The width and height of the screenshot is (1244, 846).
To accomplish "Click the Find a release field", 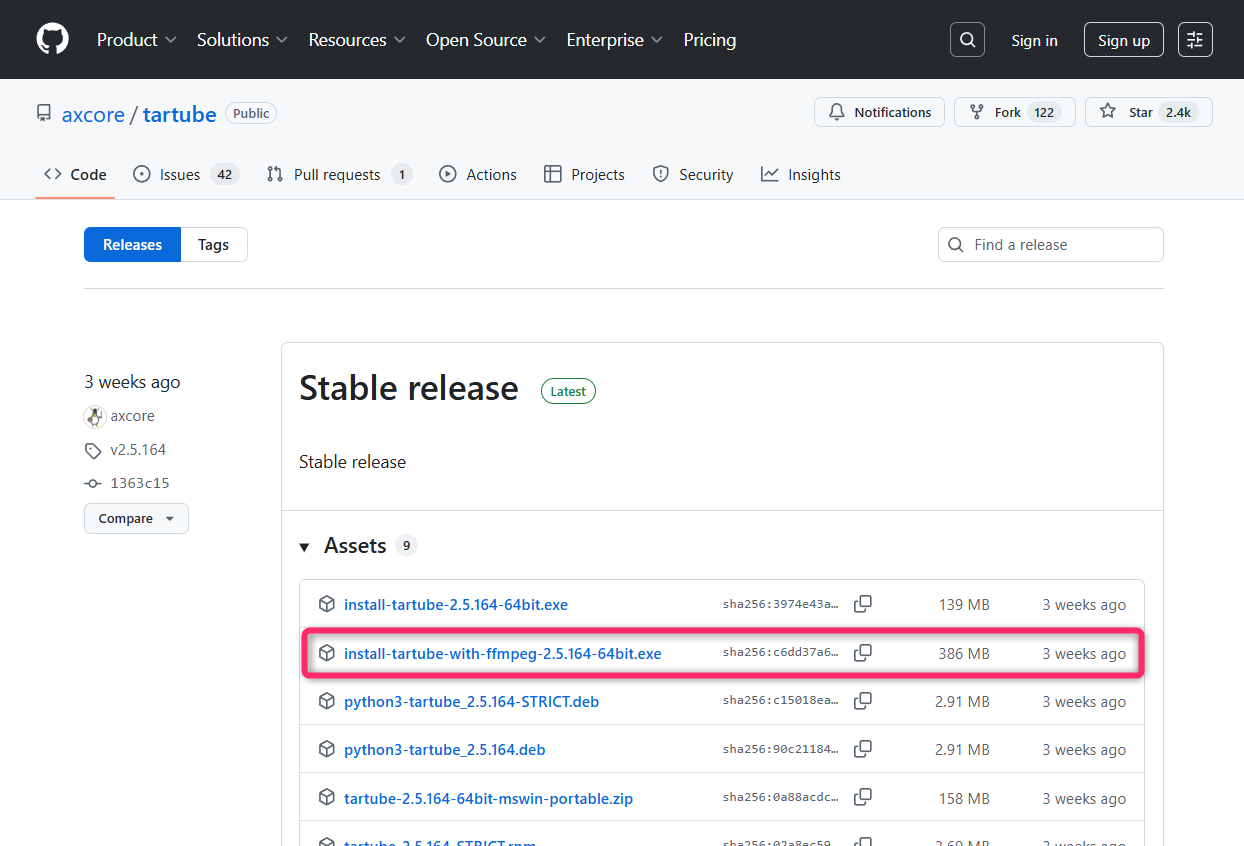I will tap(1060, 245).
